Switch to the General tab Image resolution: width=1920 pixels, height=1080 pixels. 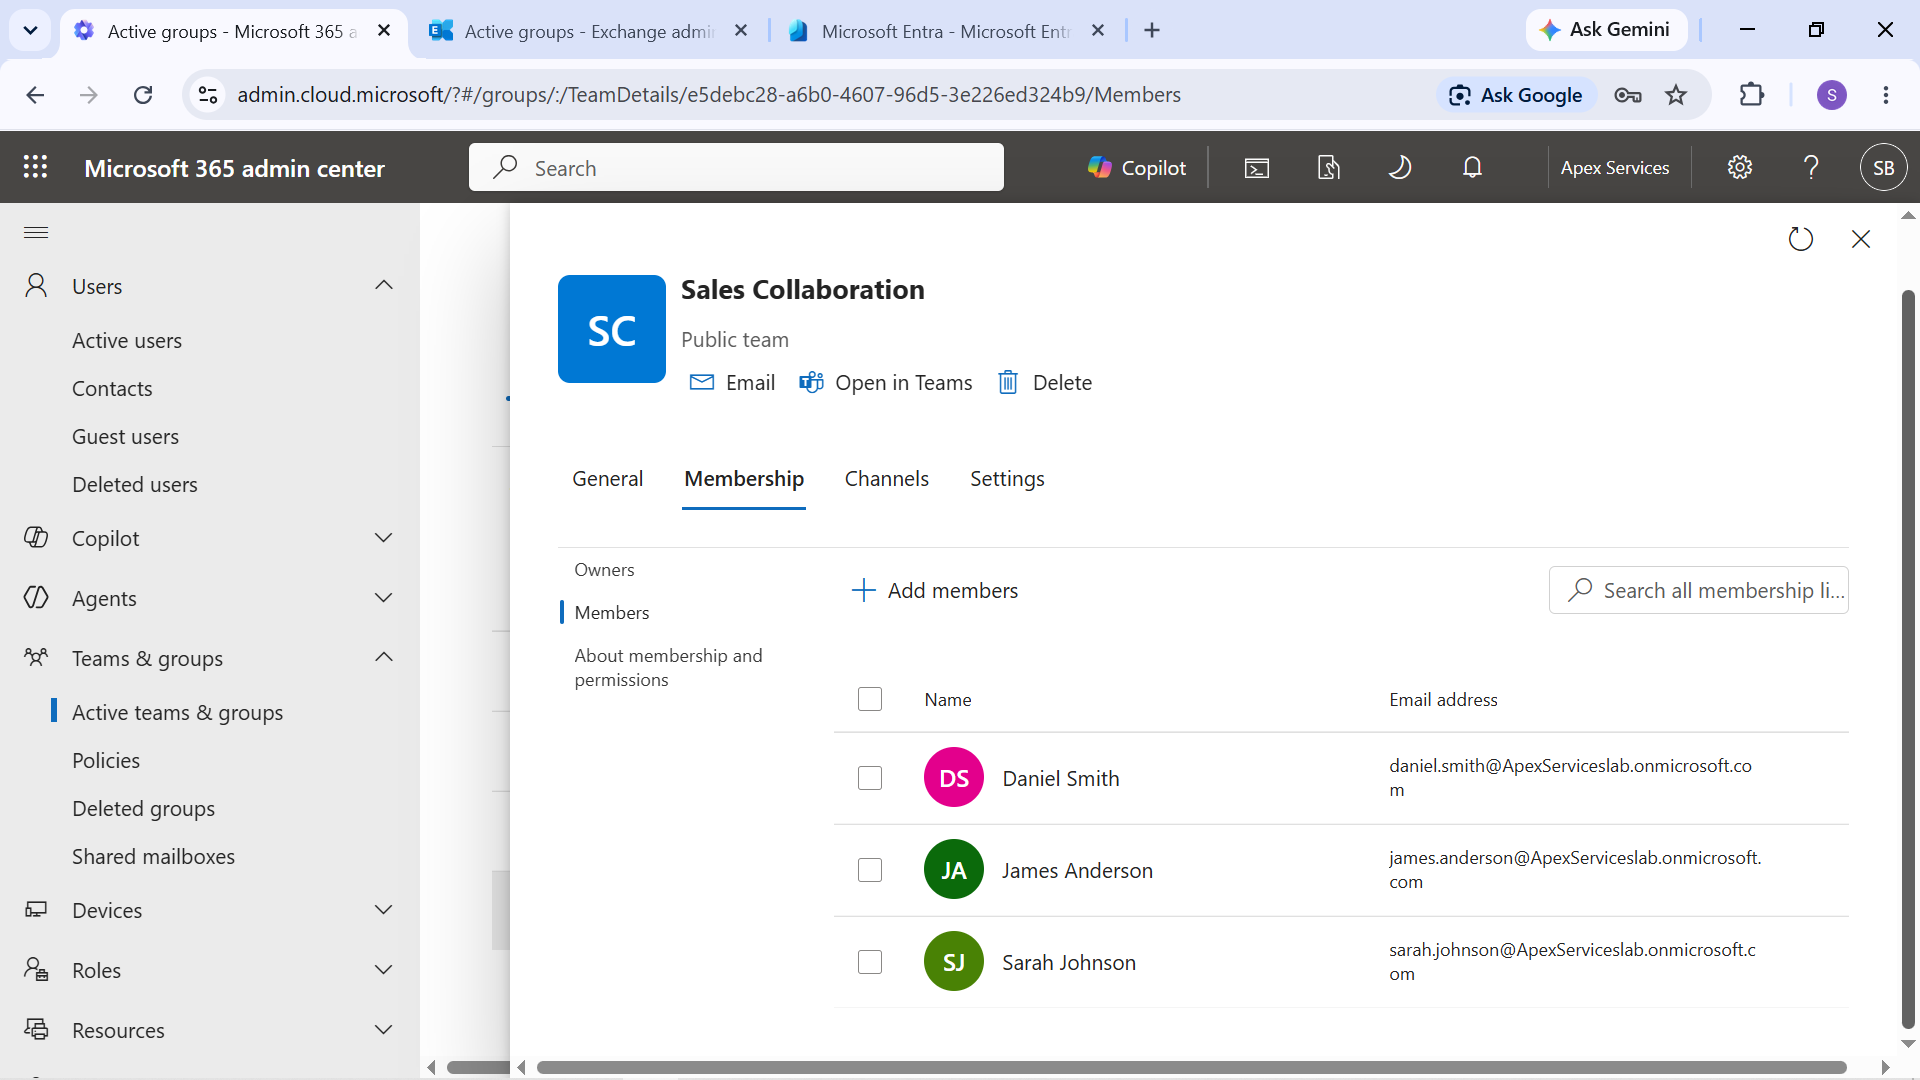pos(607,479)
